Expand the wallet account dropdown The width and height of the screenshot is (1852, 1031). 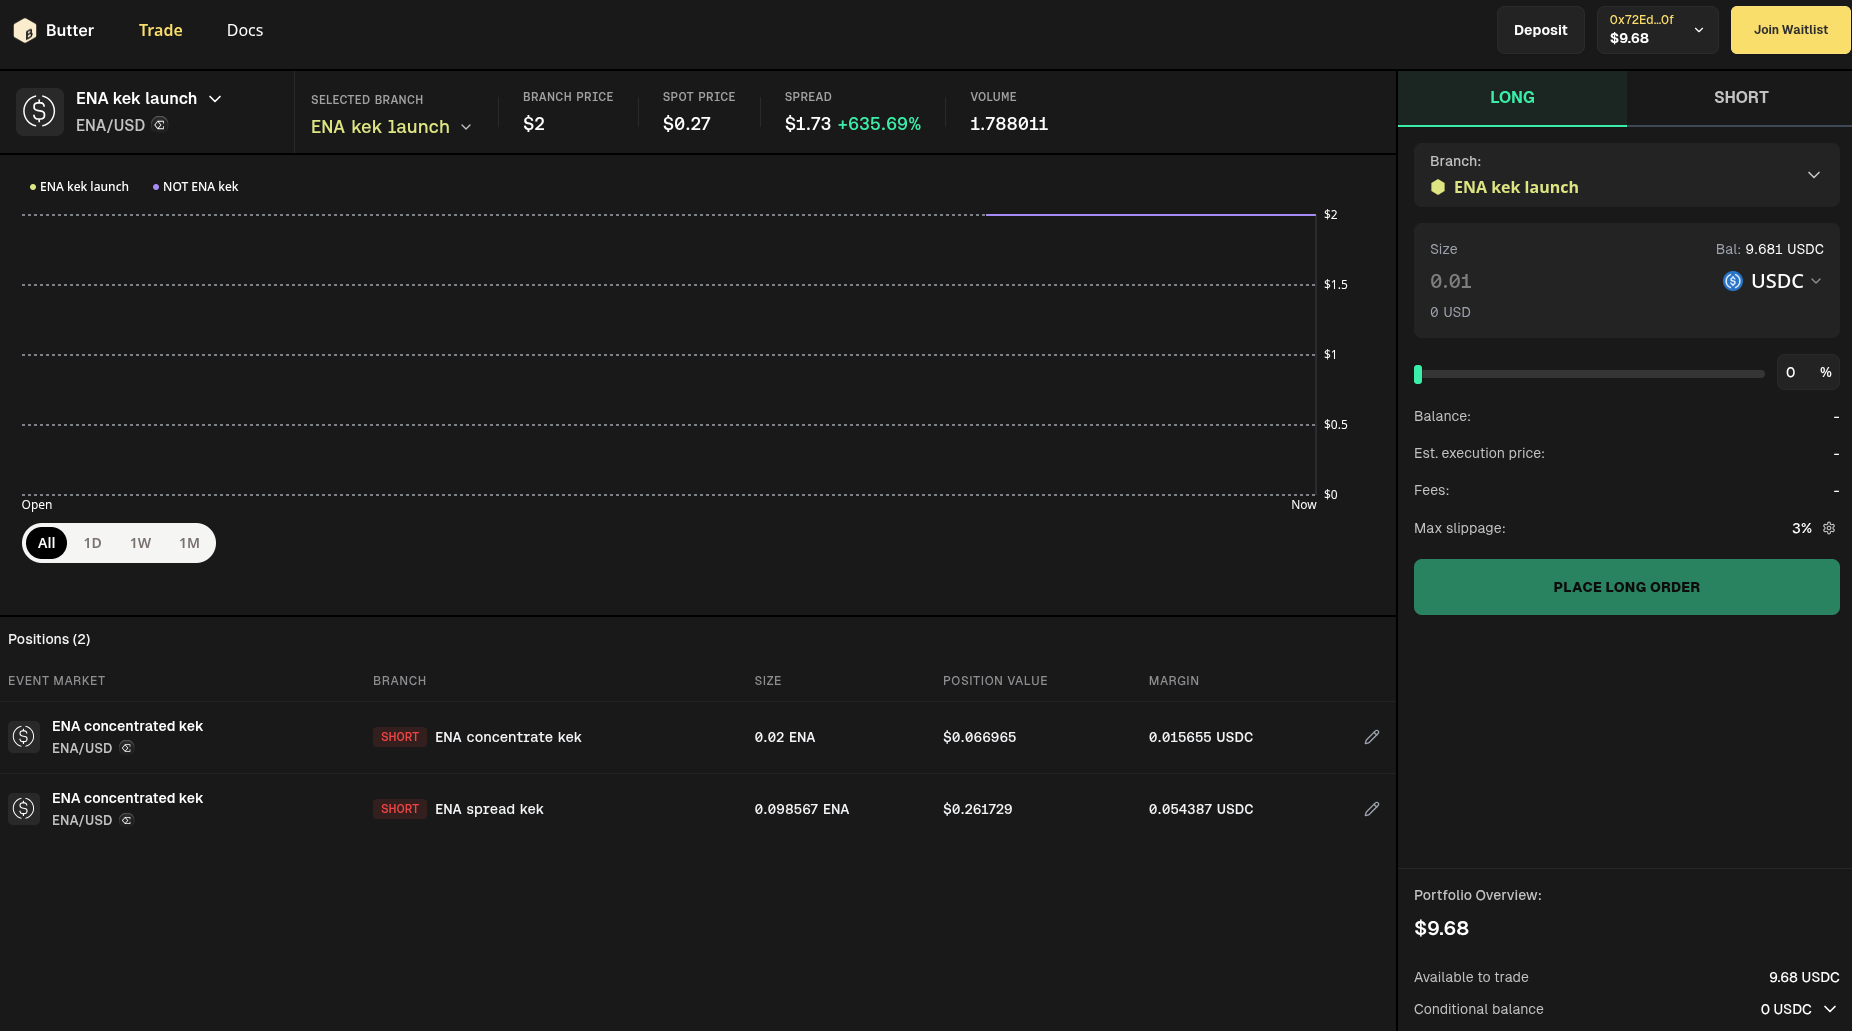pos(1657,30)
